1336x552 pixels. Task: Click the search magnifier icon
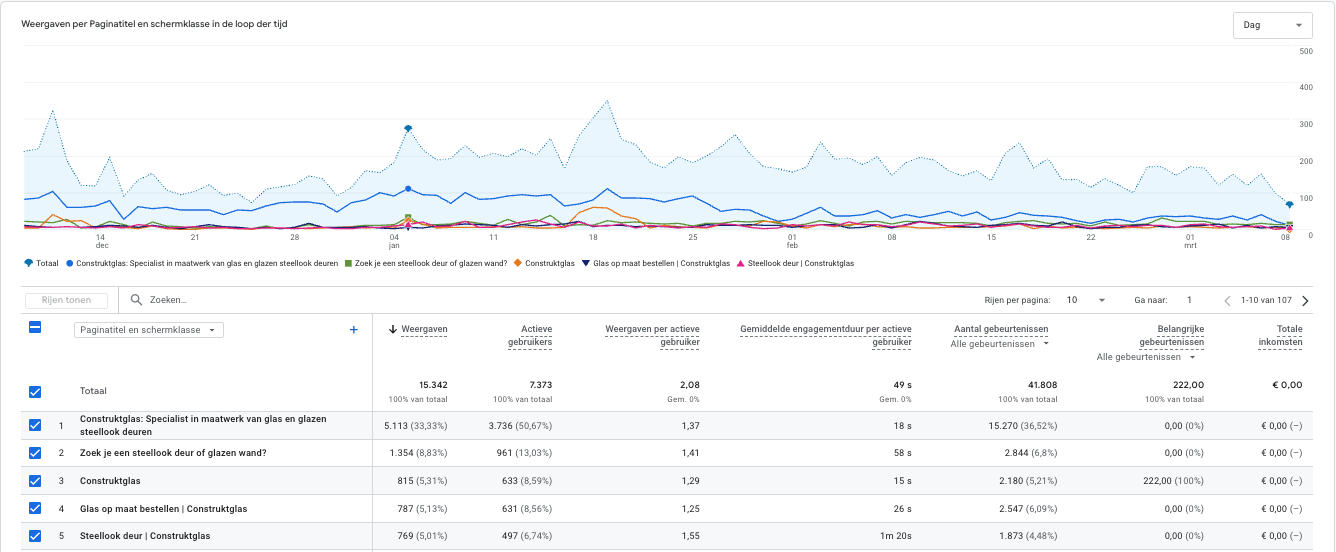tap(136, 300)
